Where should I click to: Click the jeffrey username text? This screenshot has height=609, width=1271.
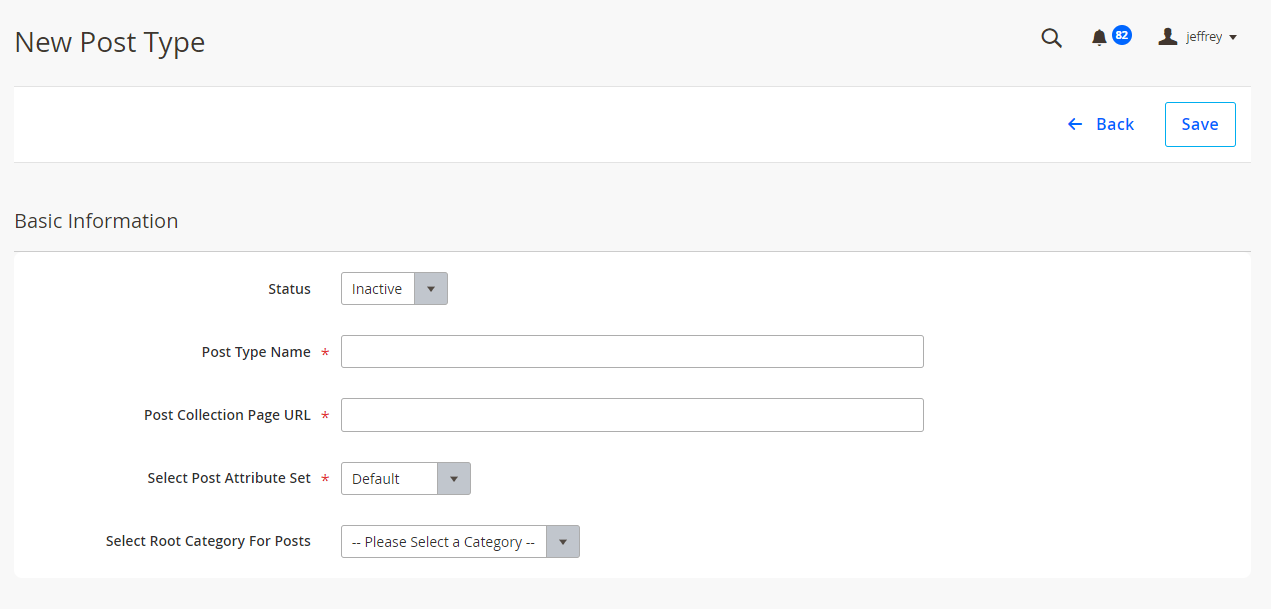1204,37
